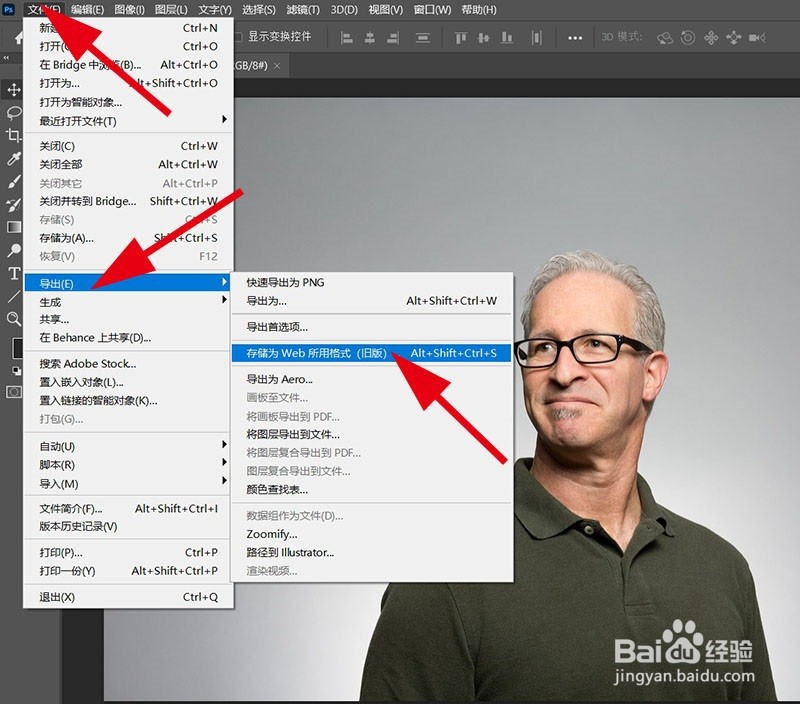Open the 帮助(H) menu
800x704 pixels.
point(479,9)
